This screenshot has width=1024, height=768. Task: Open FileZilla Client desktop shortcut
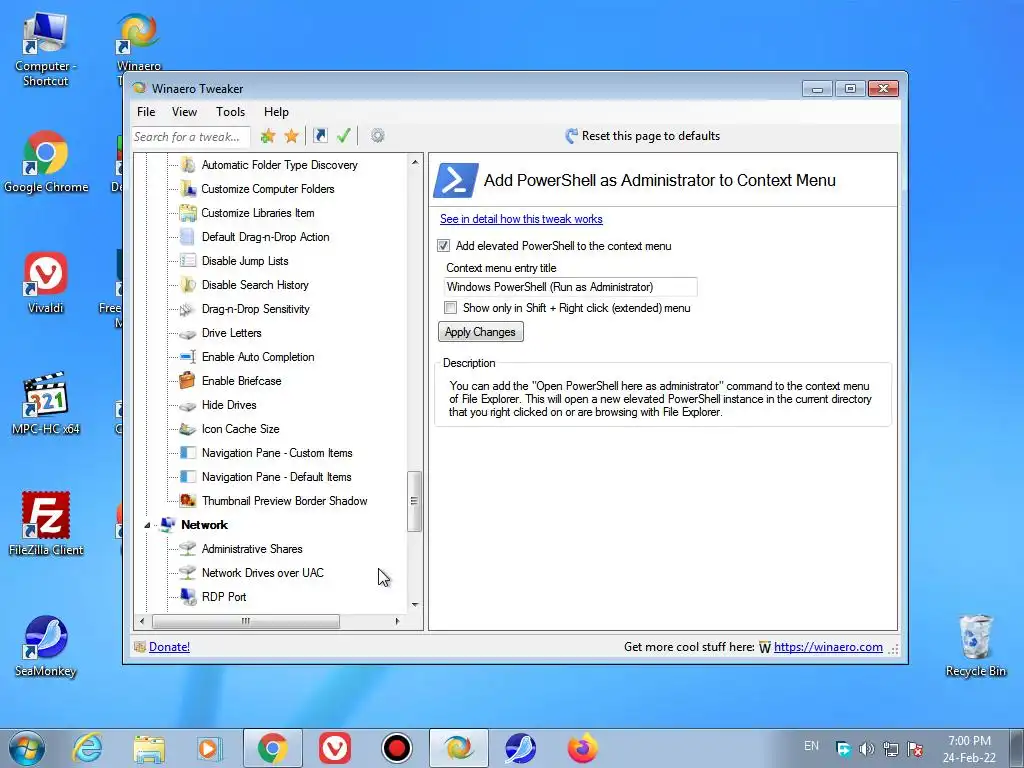point(46,524)
